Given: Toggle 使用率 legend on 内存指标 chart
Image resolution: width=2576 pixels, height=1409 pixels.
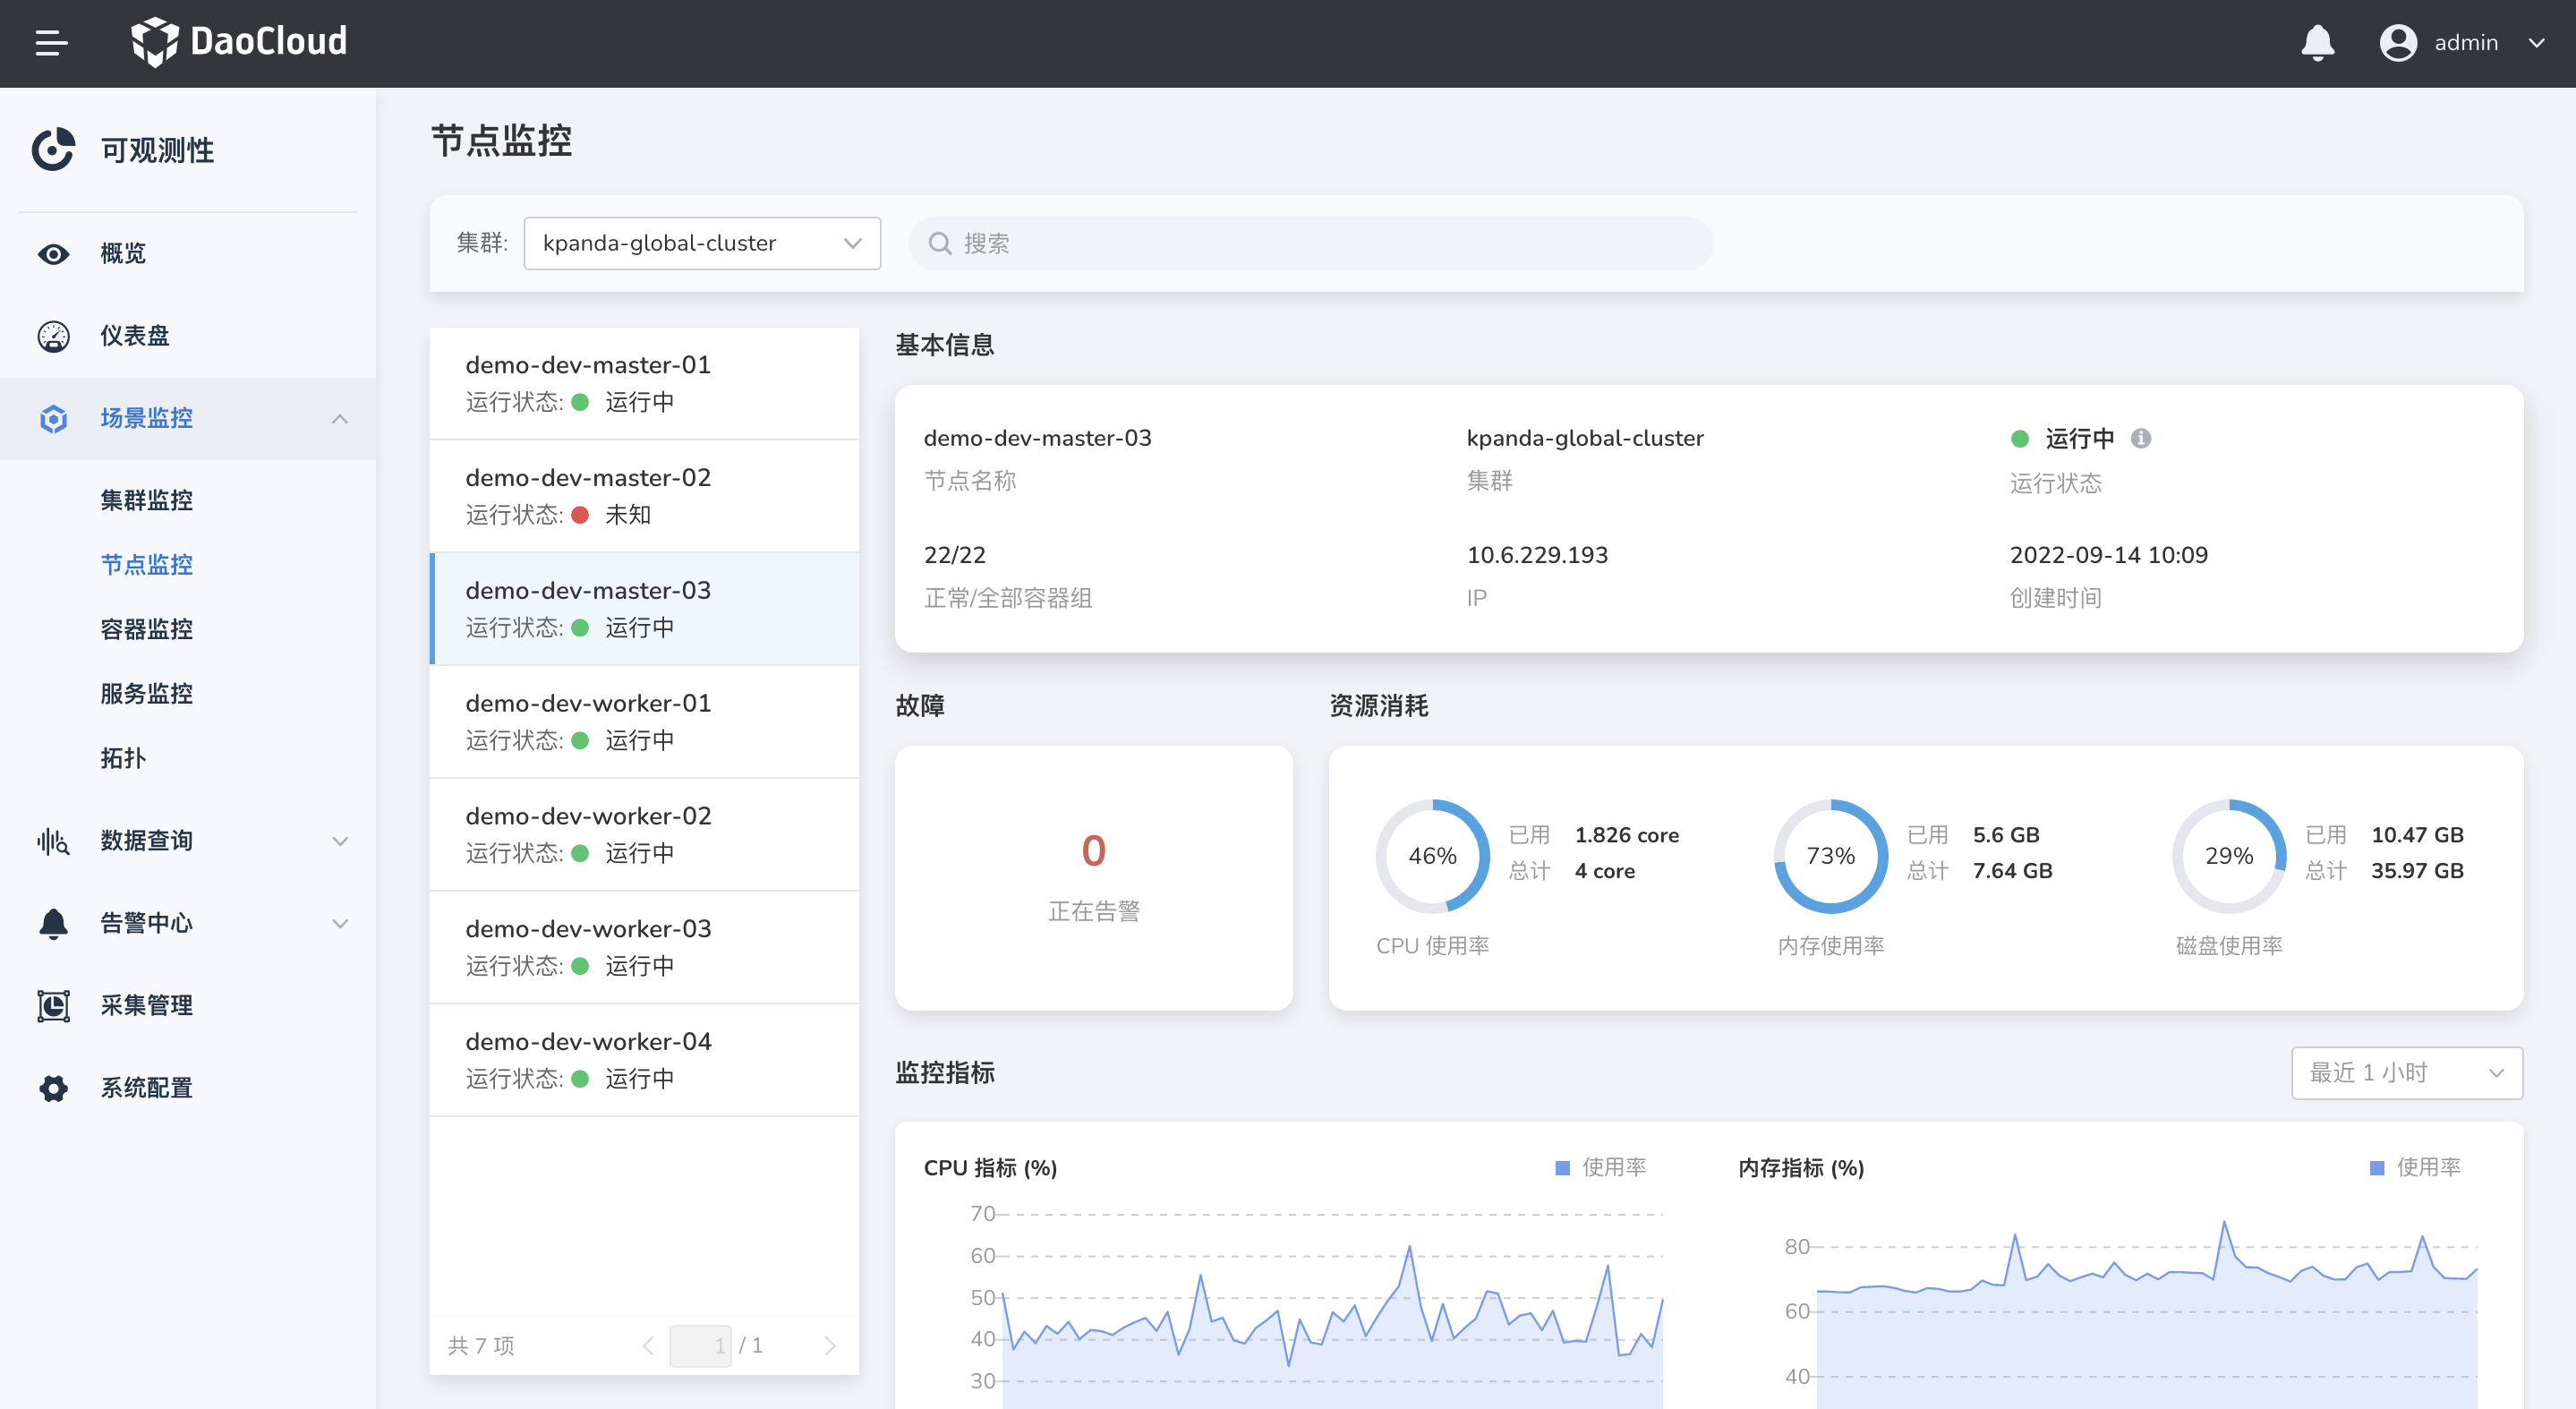Looking at the screenshot, I should click(2416, 1167).
